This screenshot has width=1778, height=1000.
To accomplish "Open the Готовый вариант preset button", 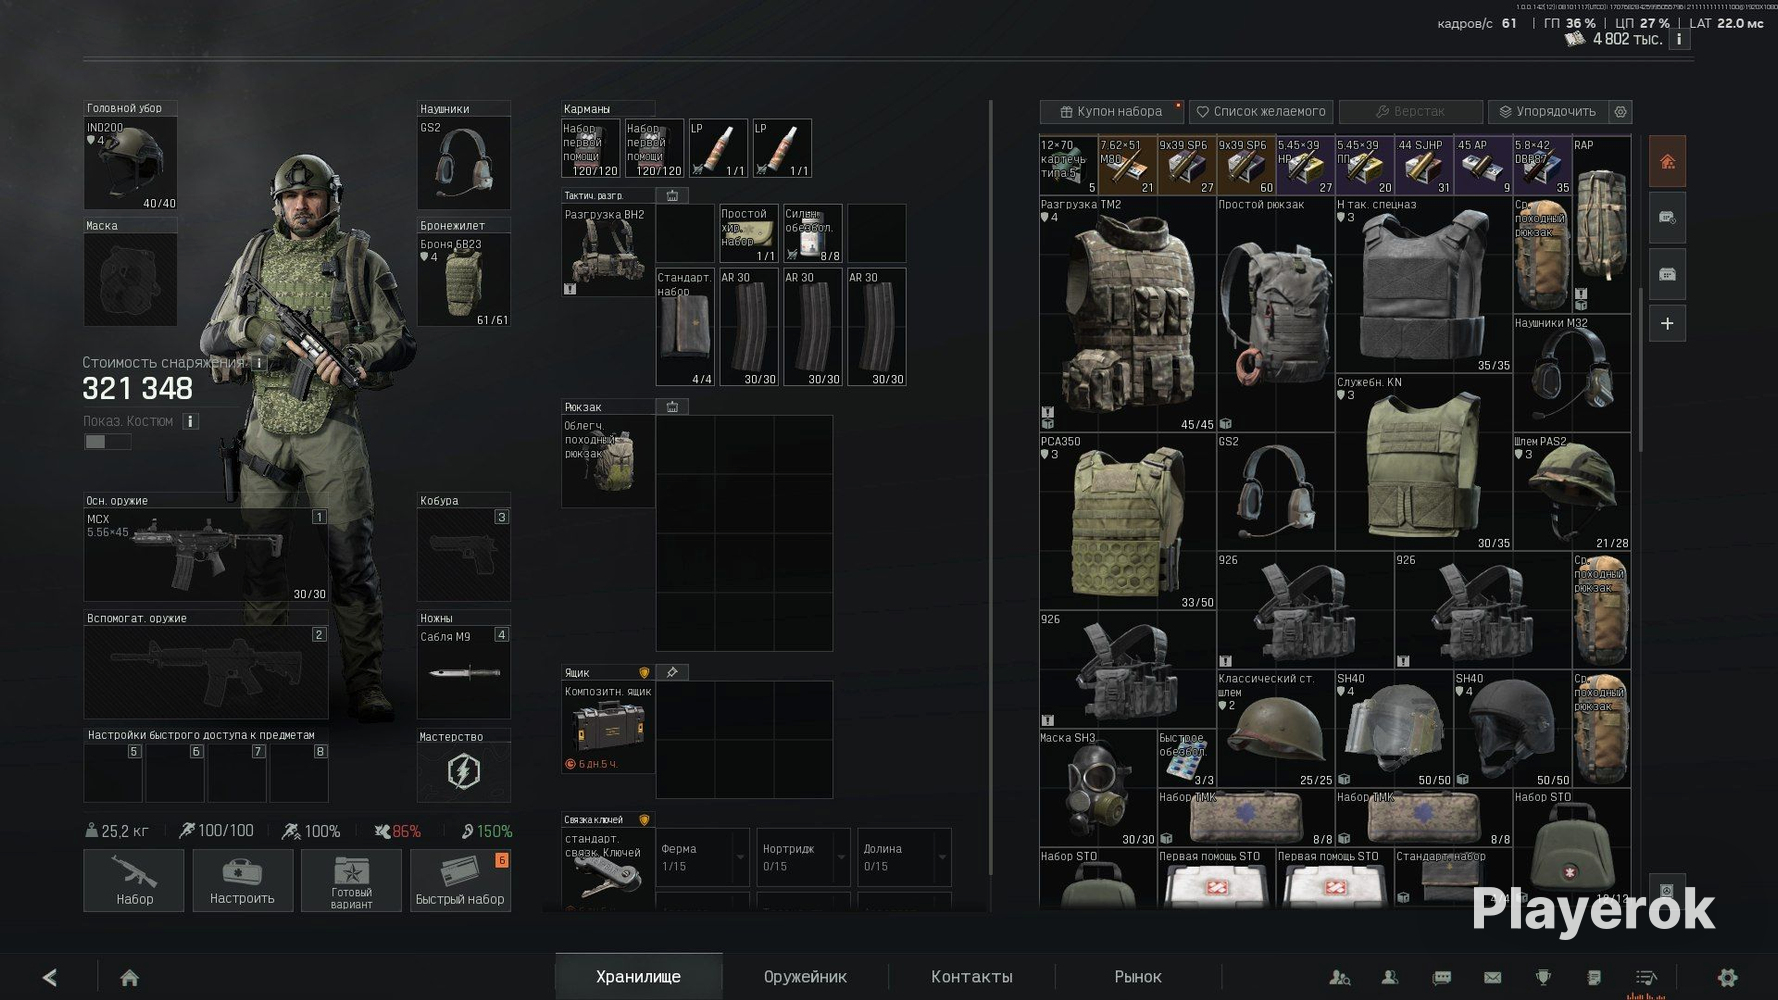I will click(x=351, y=880).
